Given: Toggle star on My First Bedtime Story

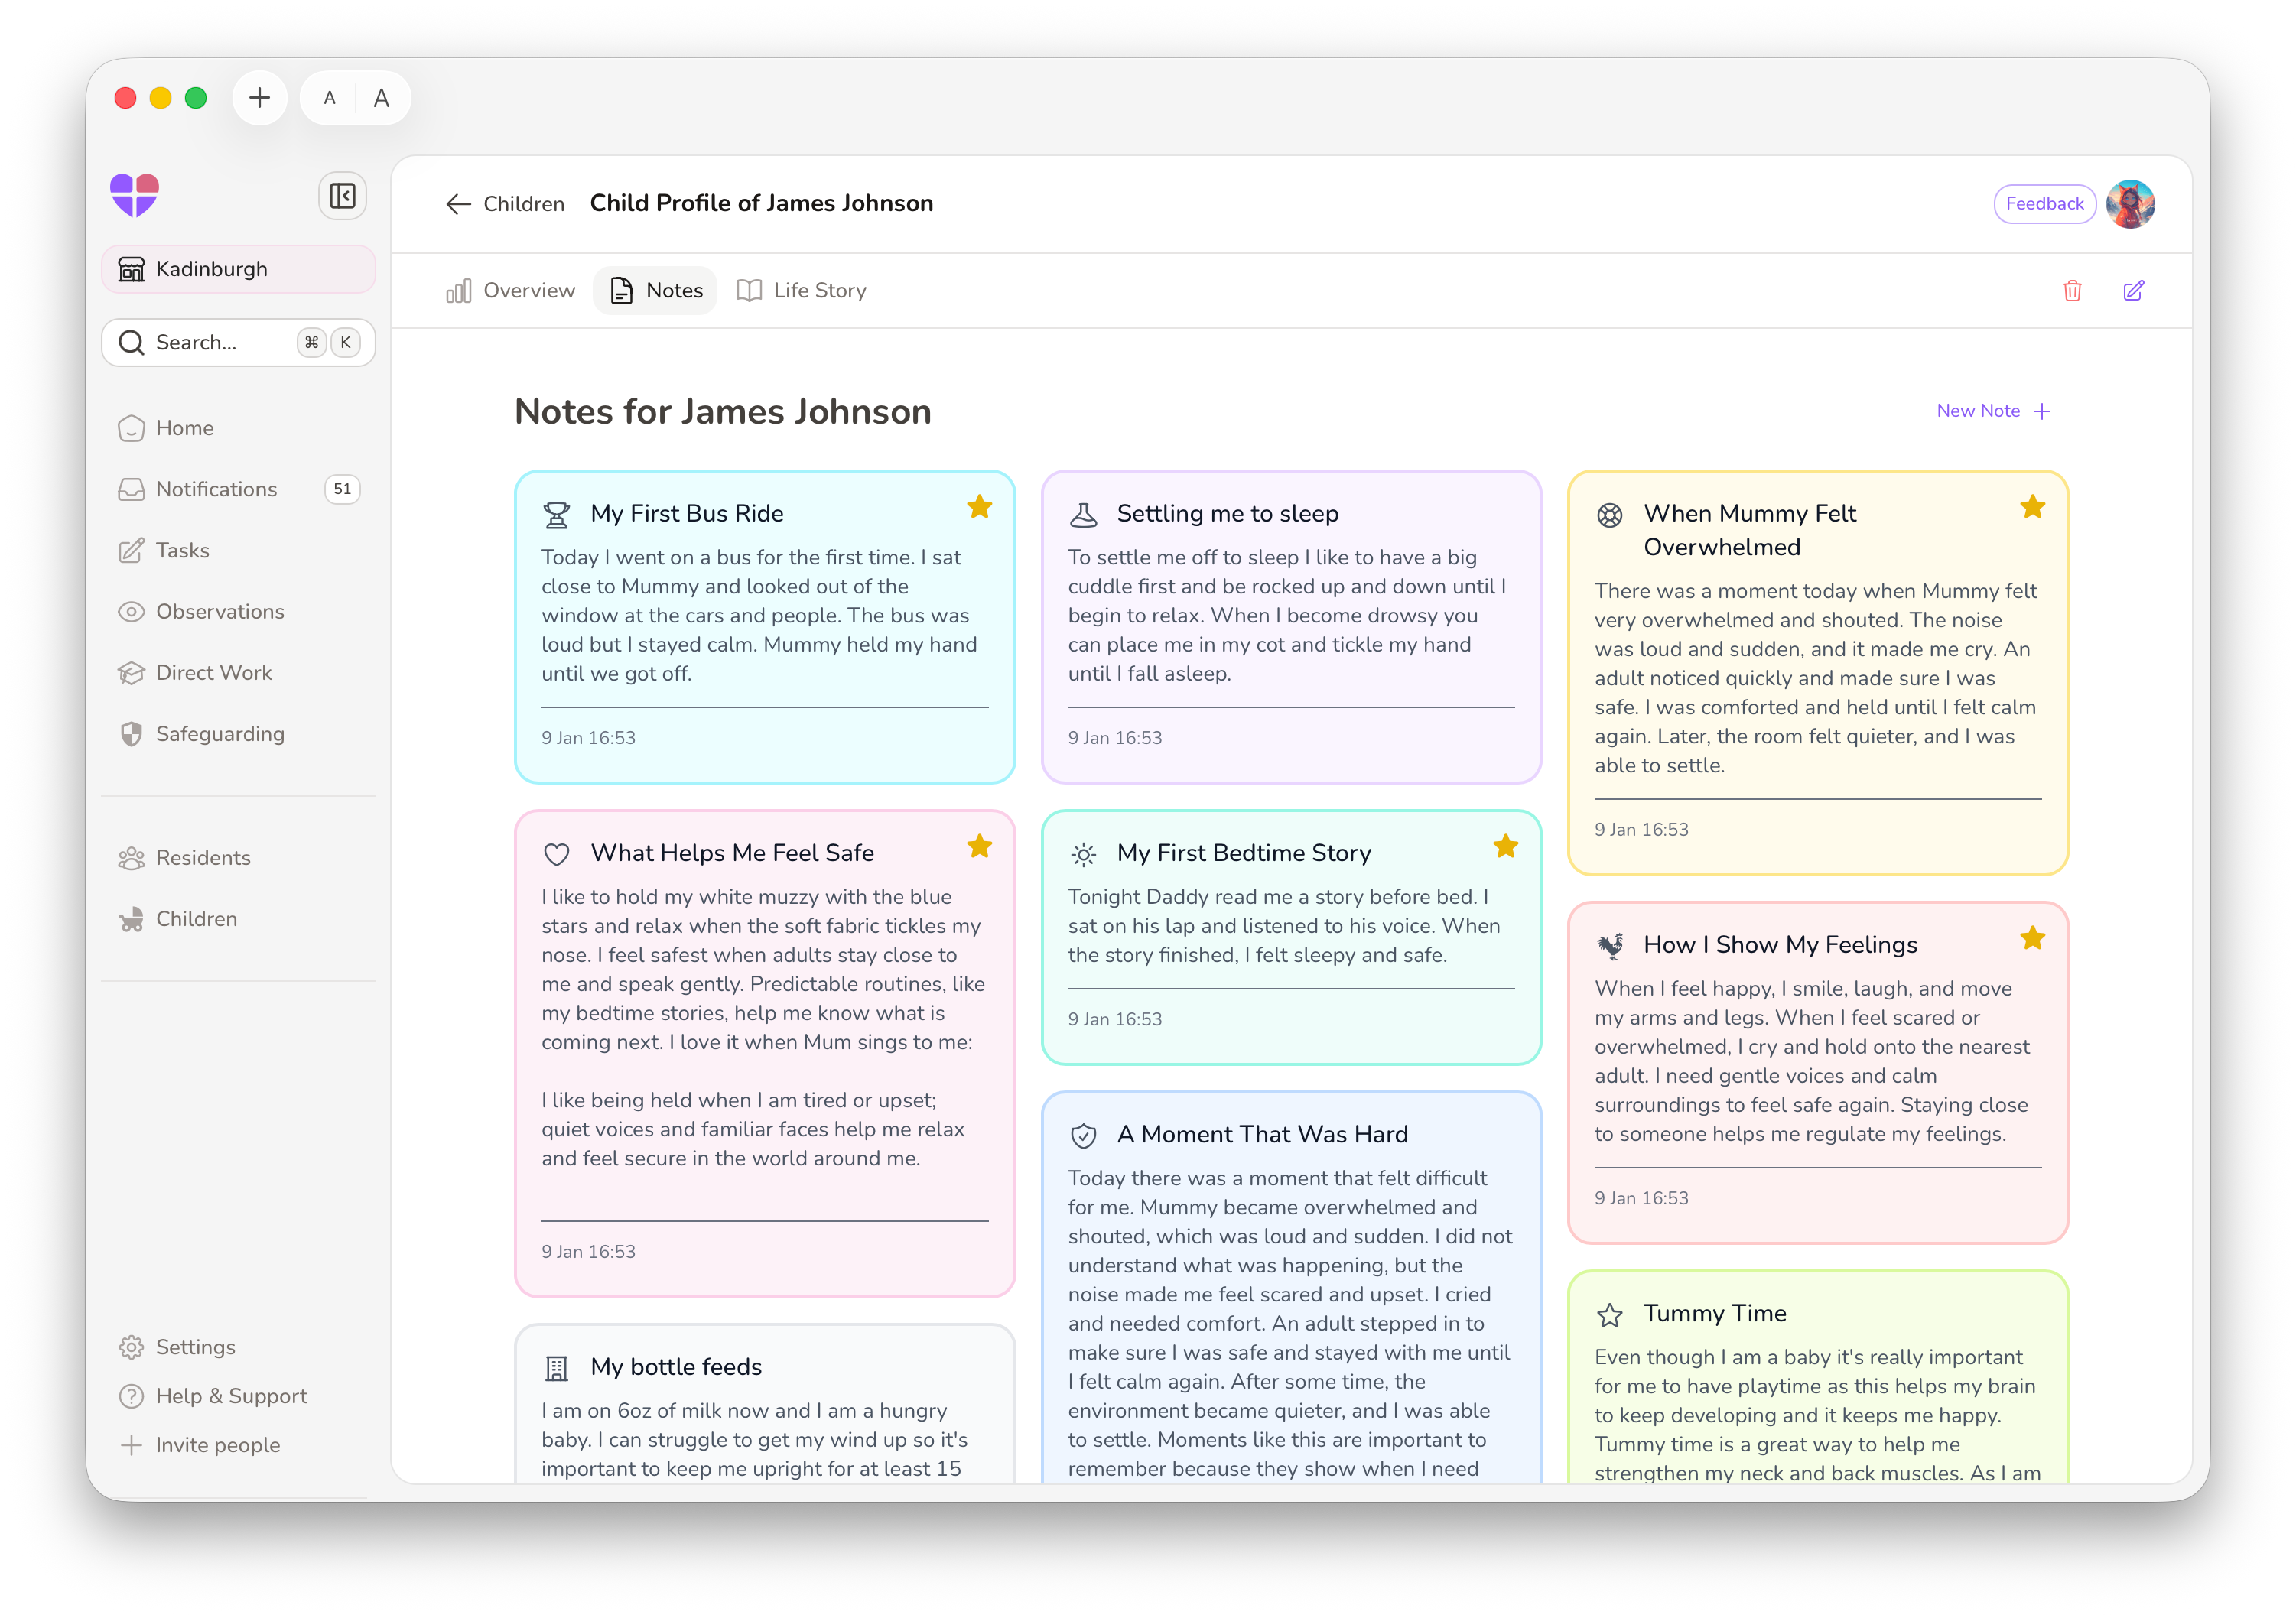Looking at the screenshot, I should pyautogui.click(x=1505, y=847).
